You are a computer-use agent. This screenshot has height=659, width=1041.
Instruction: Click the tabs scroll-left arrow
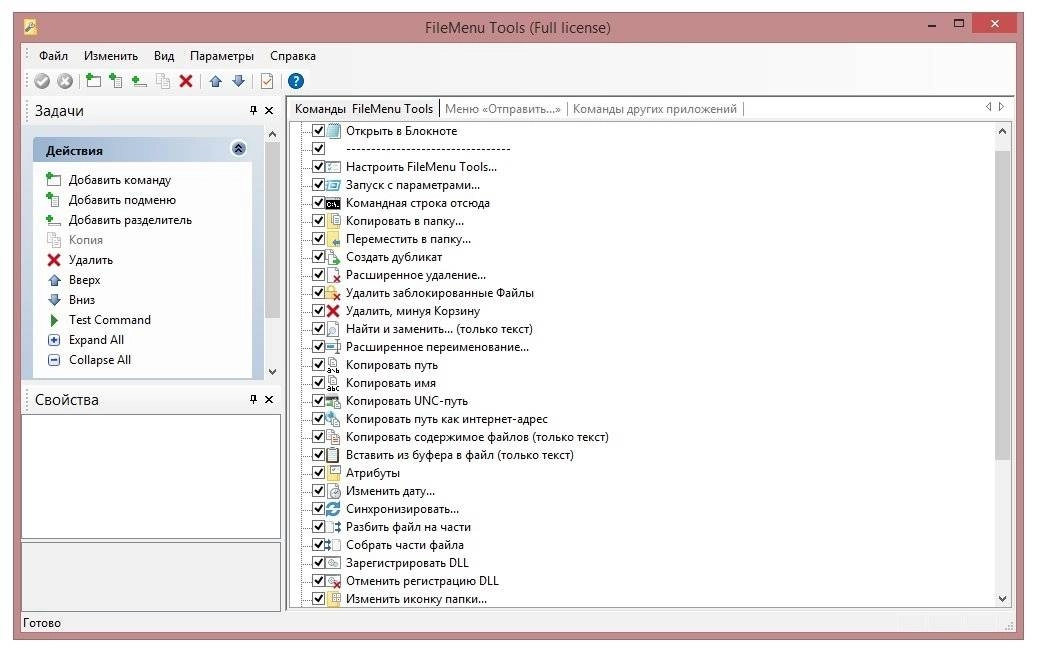tap(989, 107)
